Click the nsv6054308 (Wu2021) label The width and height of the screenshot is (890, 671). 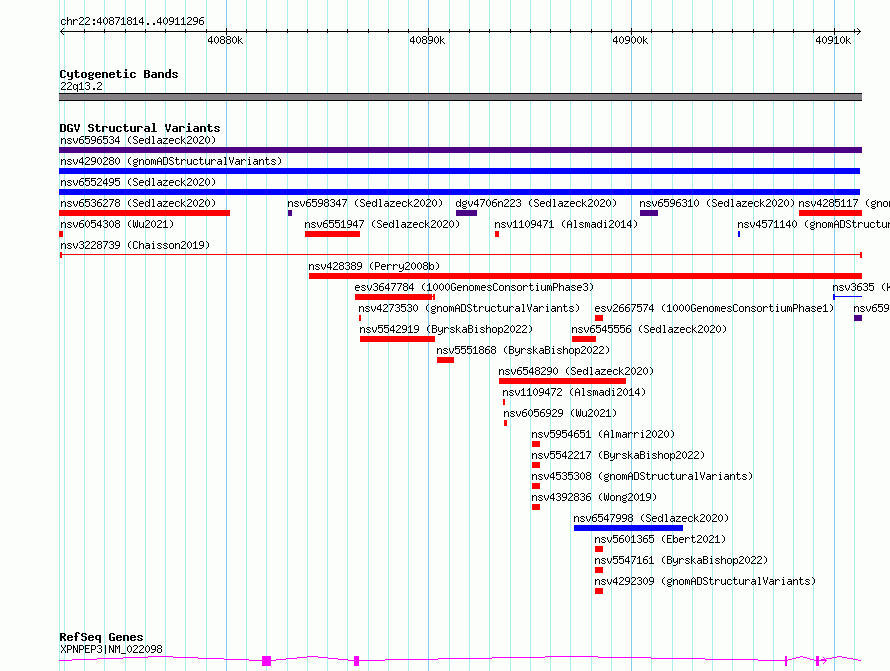[117, 224]
